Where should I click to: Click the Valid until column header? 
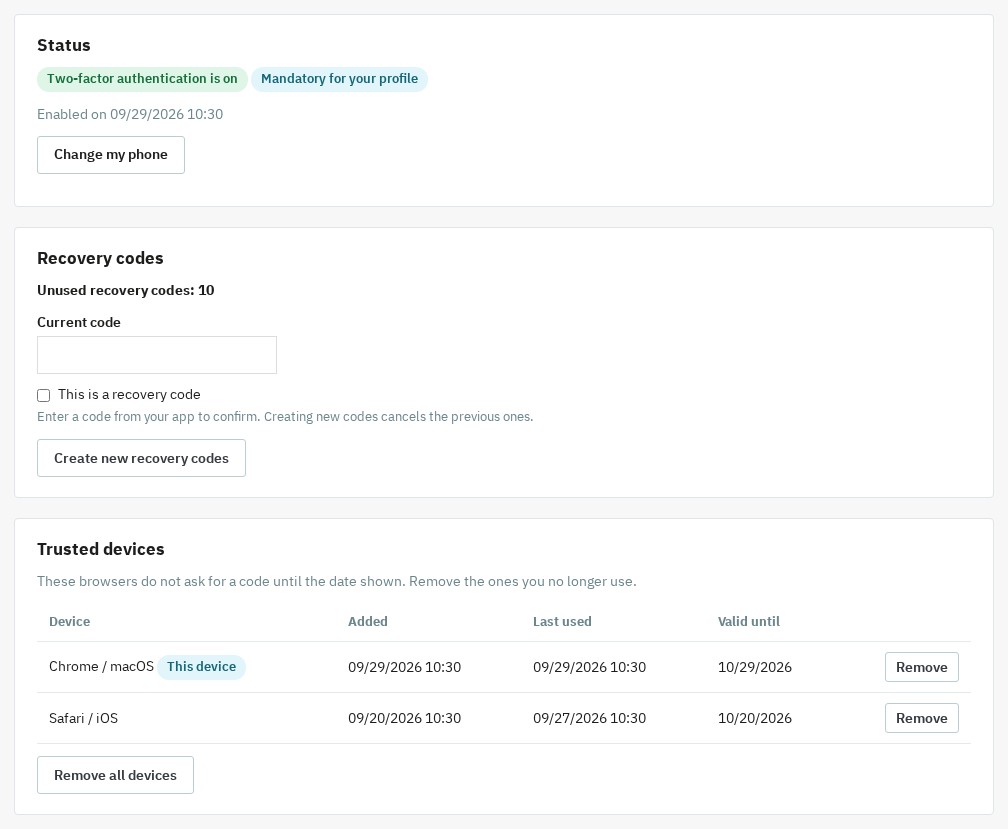(x=748, y=621)
